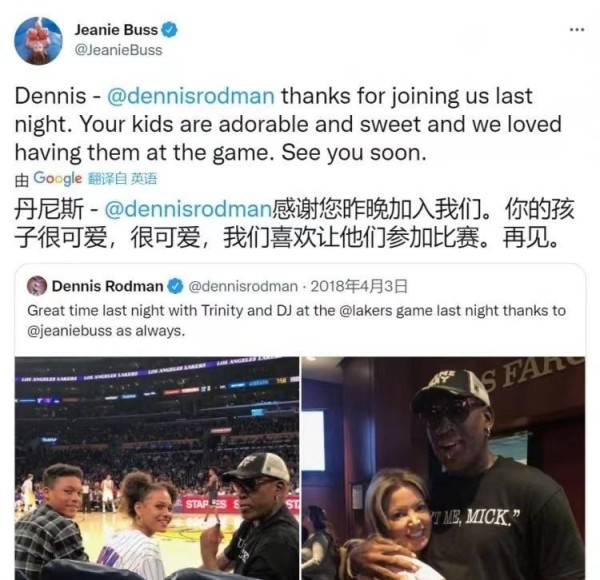Click the main tweet text thanking Dennis
The image size is (600, 580).
[288, 124]
